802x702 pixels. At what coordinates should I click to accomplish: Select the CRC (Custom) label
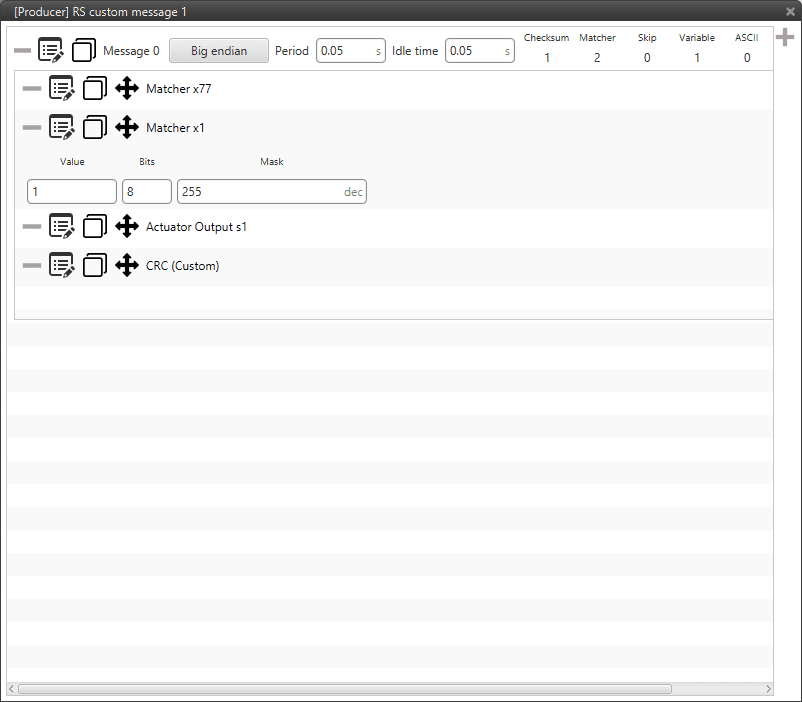[x=183, y=266]
